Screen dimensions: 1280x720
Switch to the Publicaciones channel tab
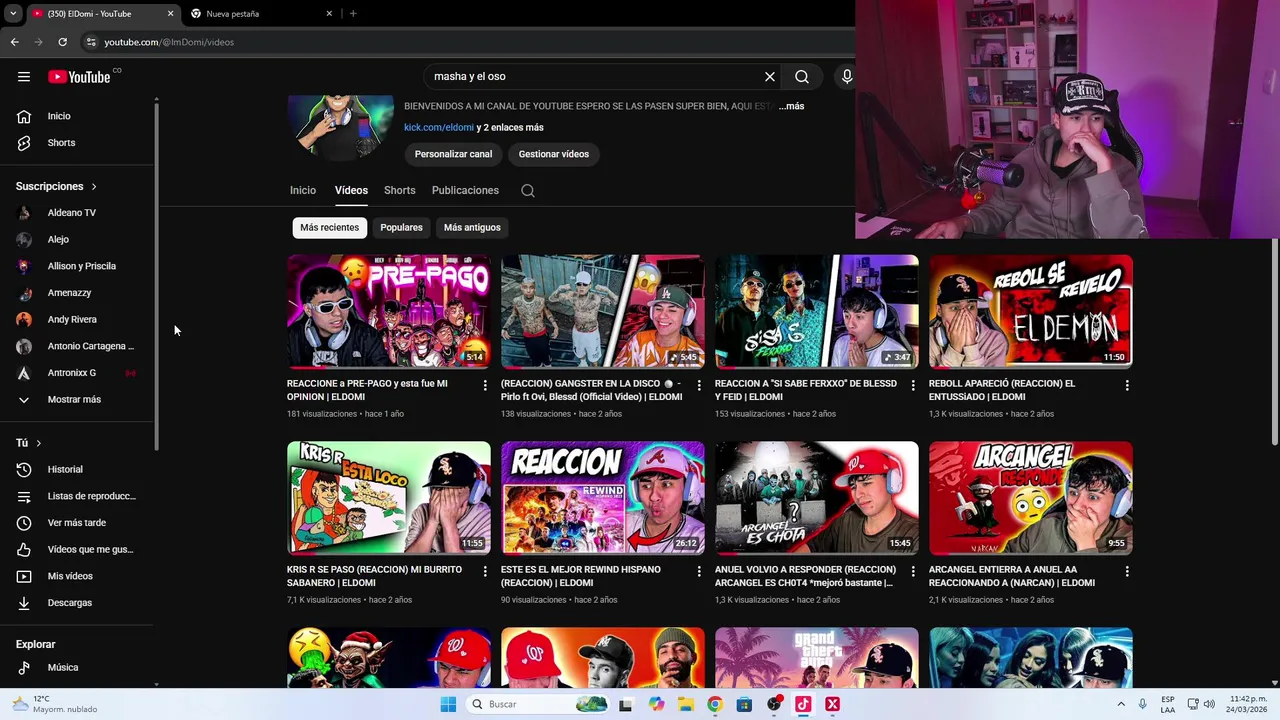pos(465,190)
